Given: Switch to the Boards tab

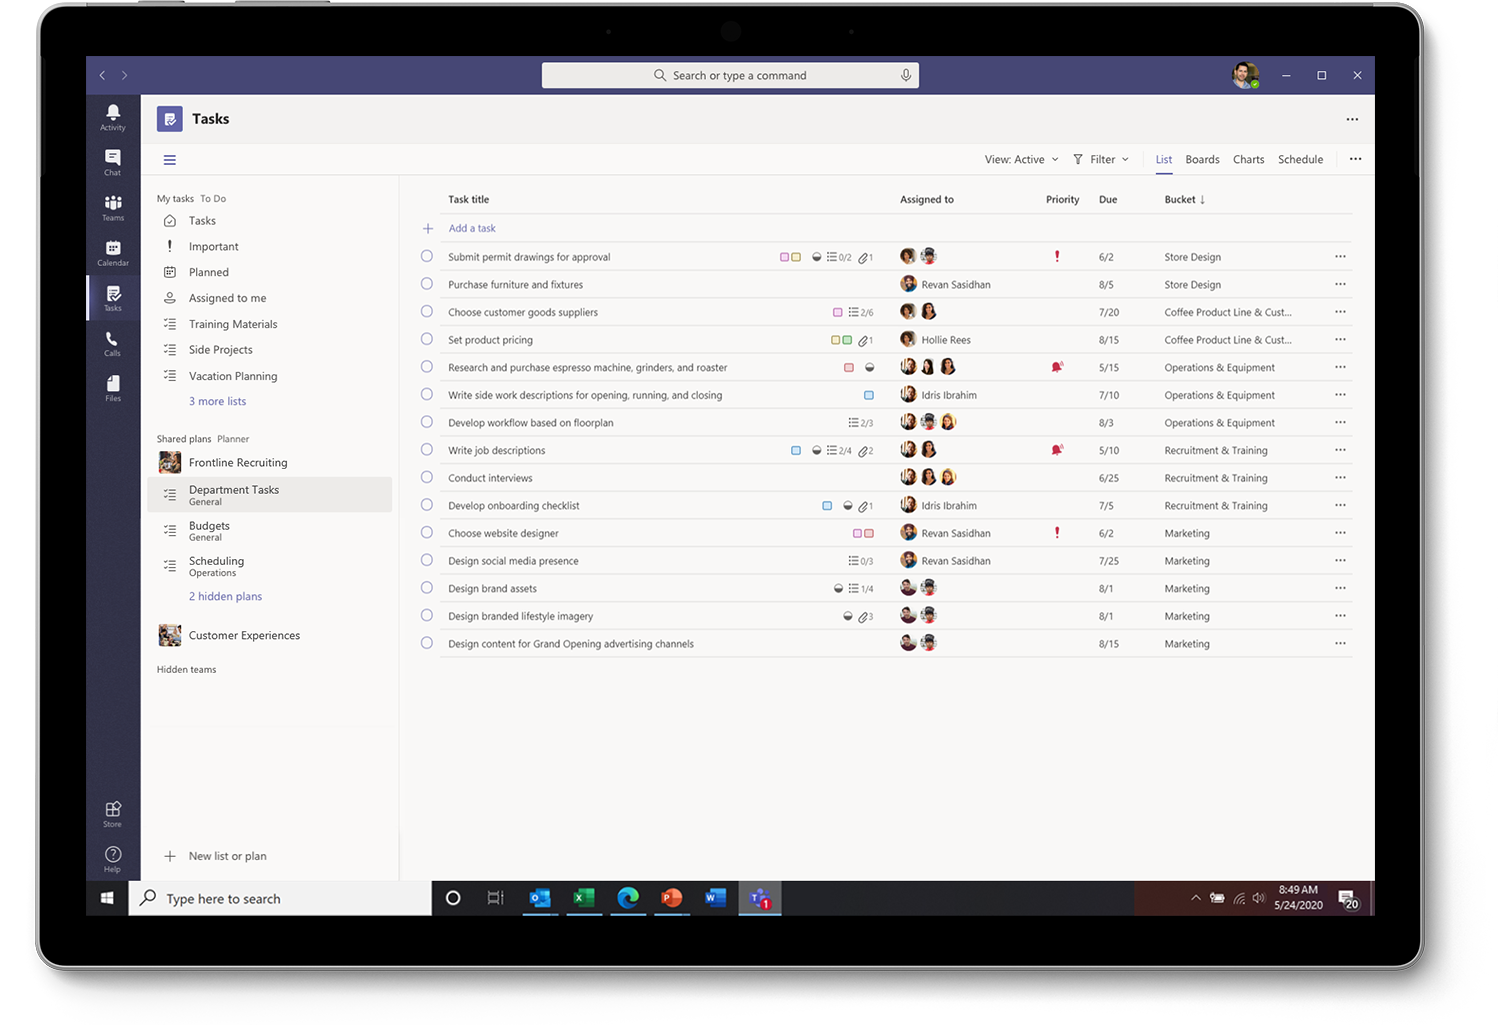Looking at the screenshot, I should 1202,159.
